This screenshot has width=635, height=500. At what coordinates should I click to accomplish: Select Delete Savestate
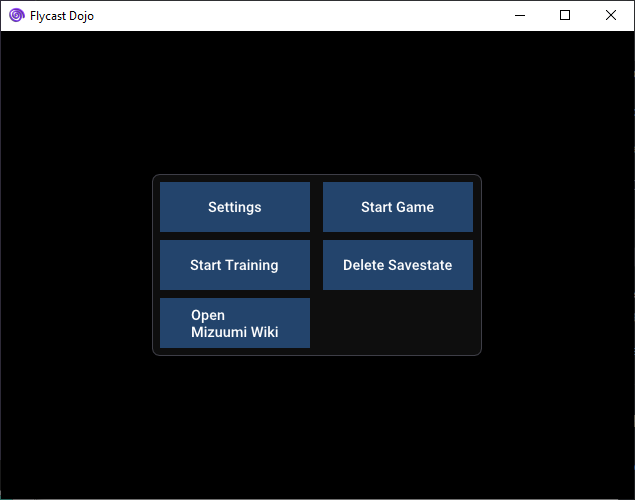point(398,265)
